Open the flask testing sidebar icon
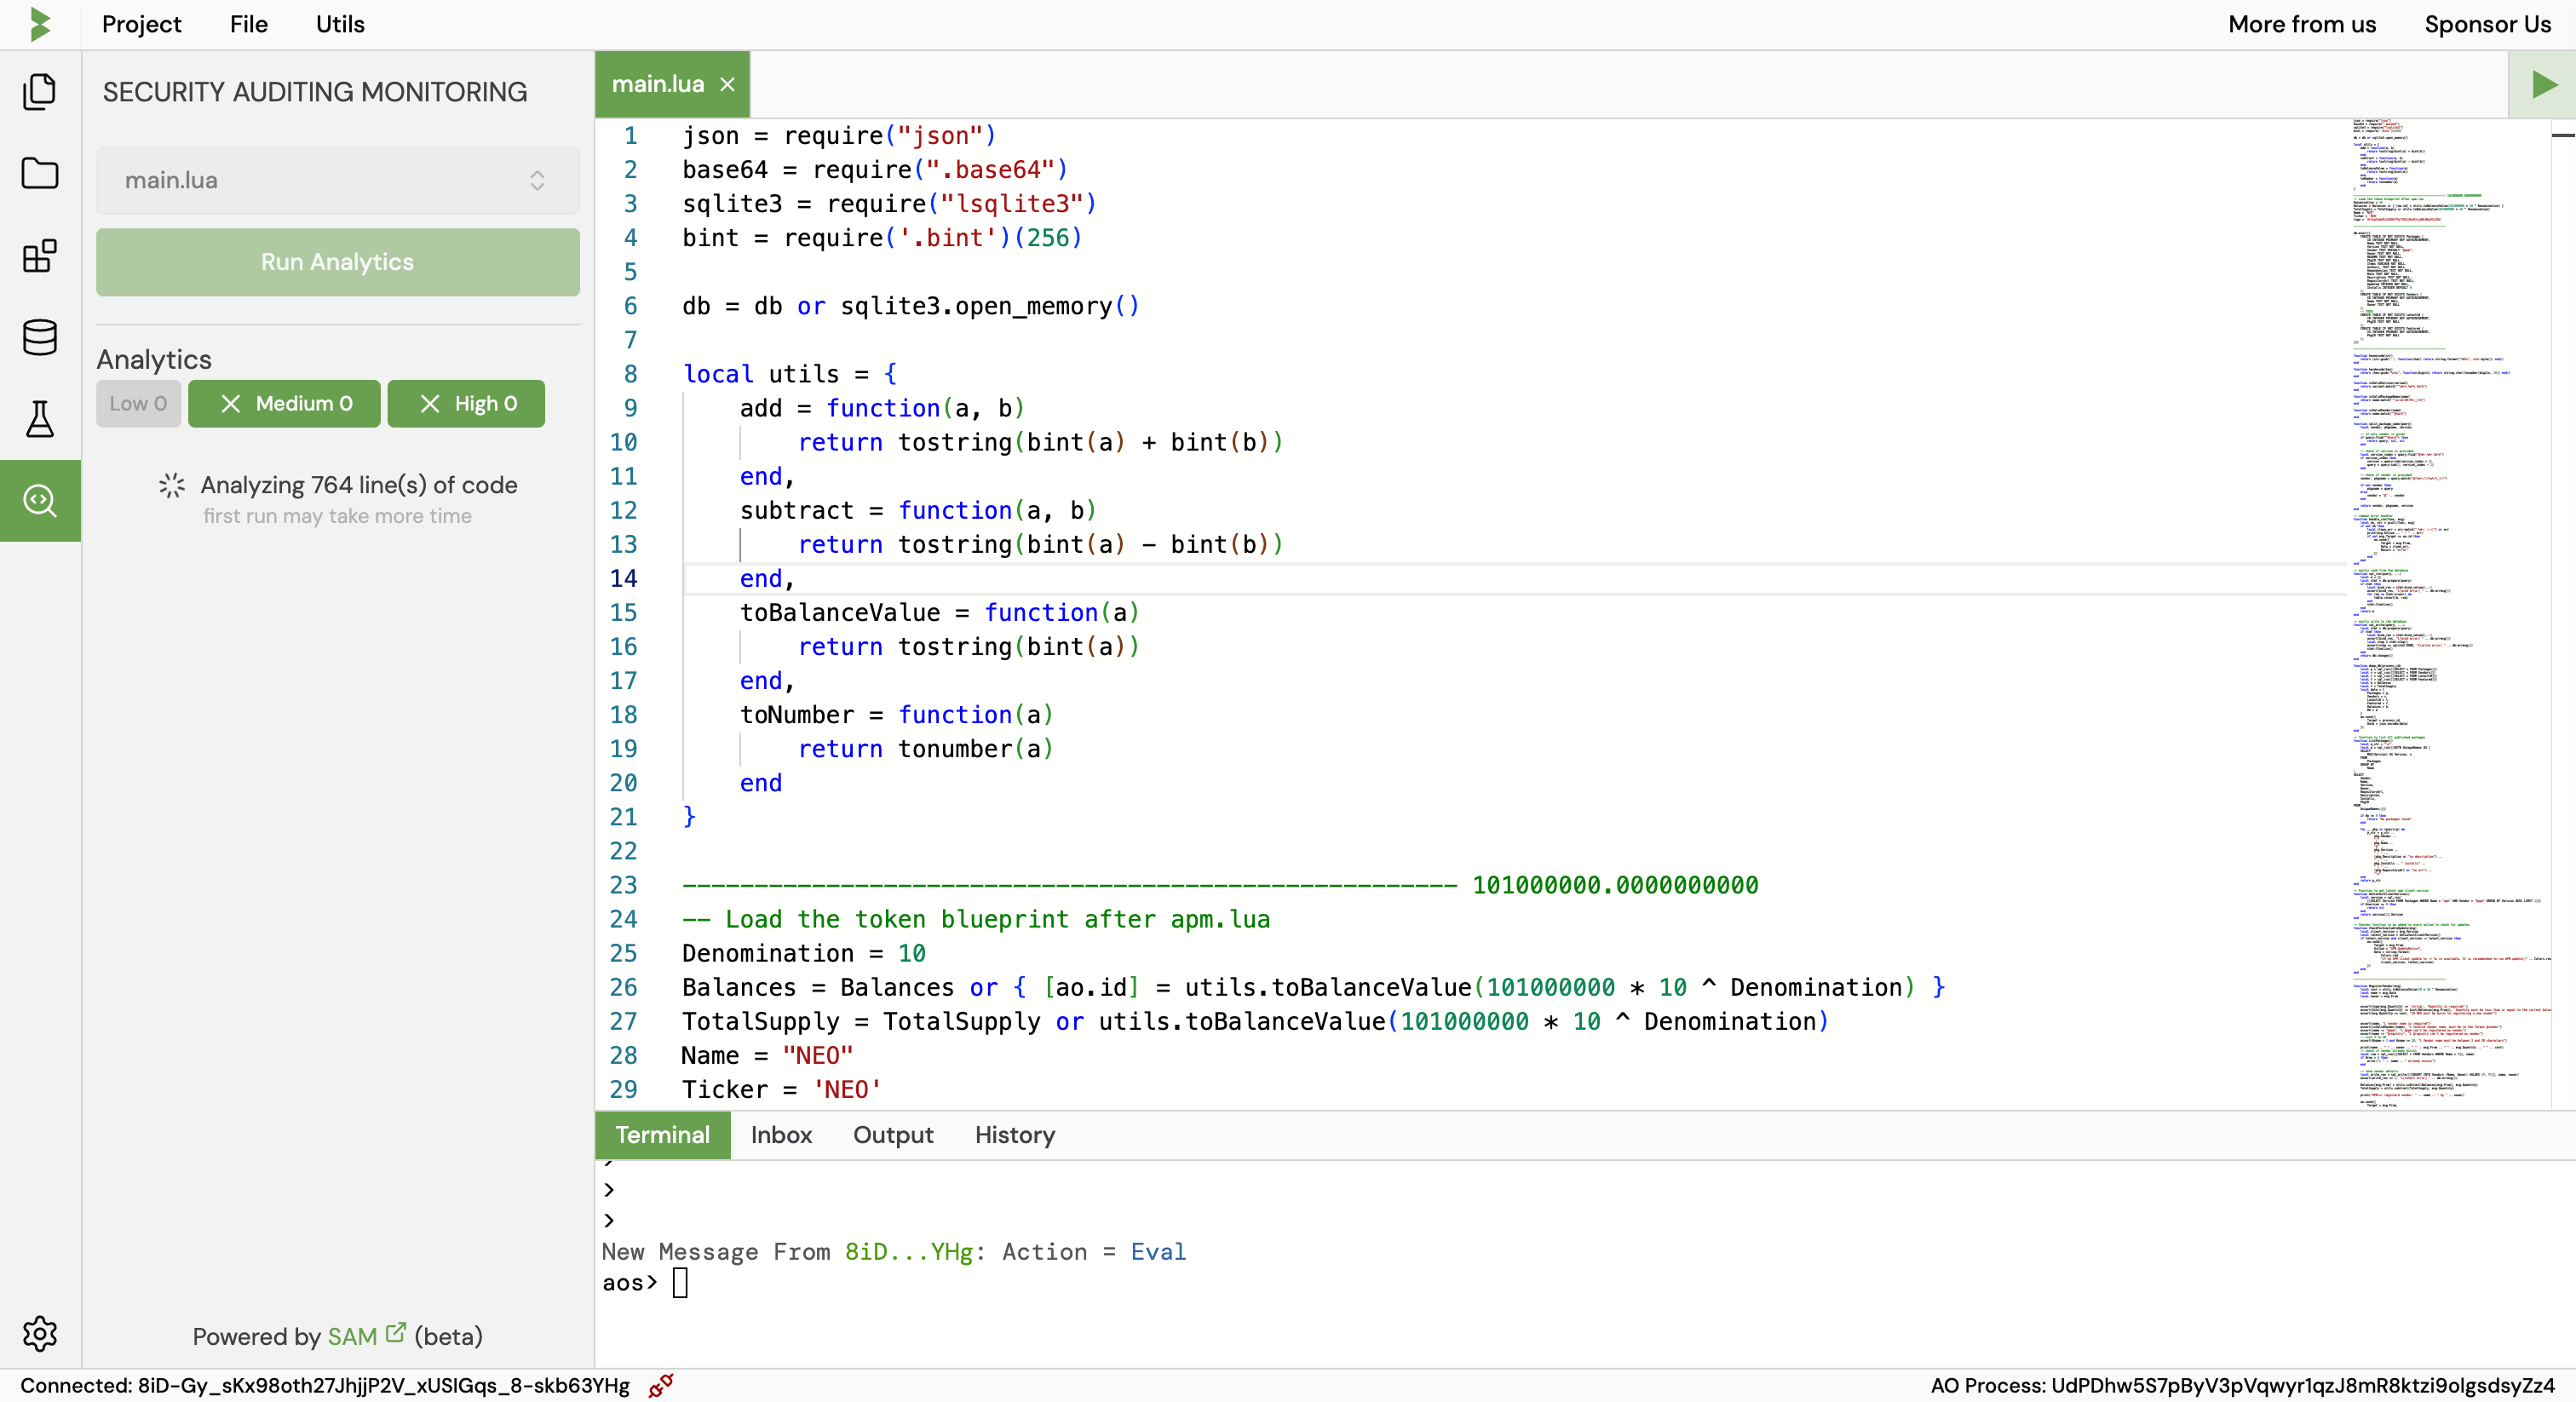Image resolution: width=2576 pixels, height=1402 pixels. pos(40,419)
